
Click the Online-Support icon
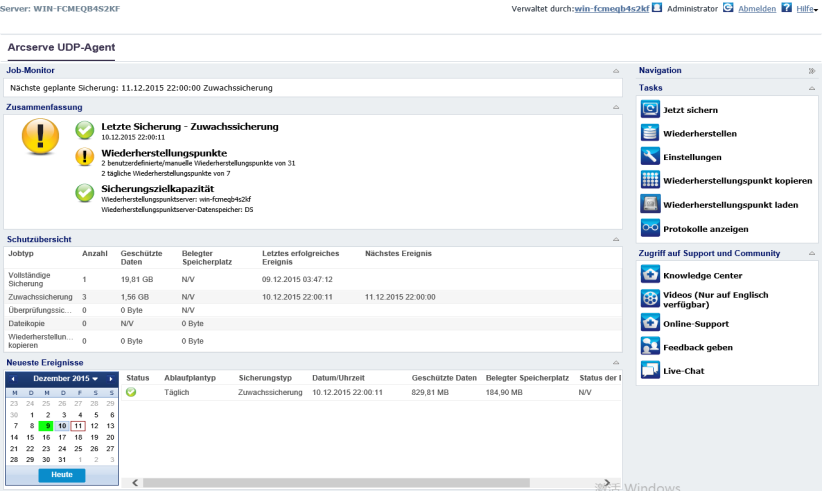[650, 323]
